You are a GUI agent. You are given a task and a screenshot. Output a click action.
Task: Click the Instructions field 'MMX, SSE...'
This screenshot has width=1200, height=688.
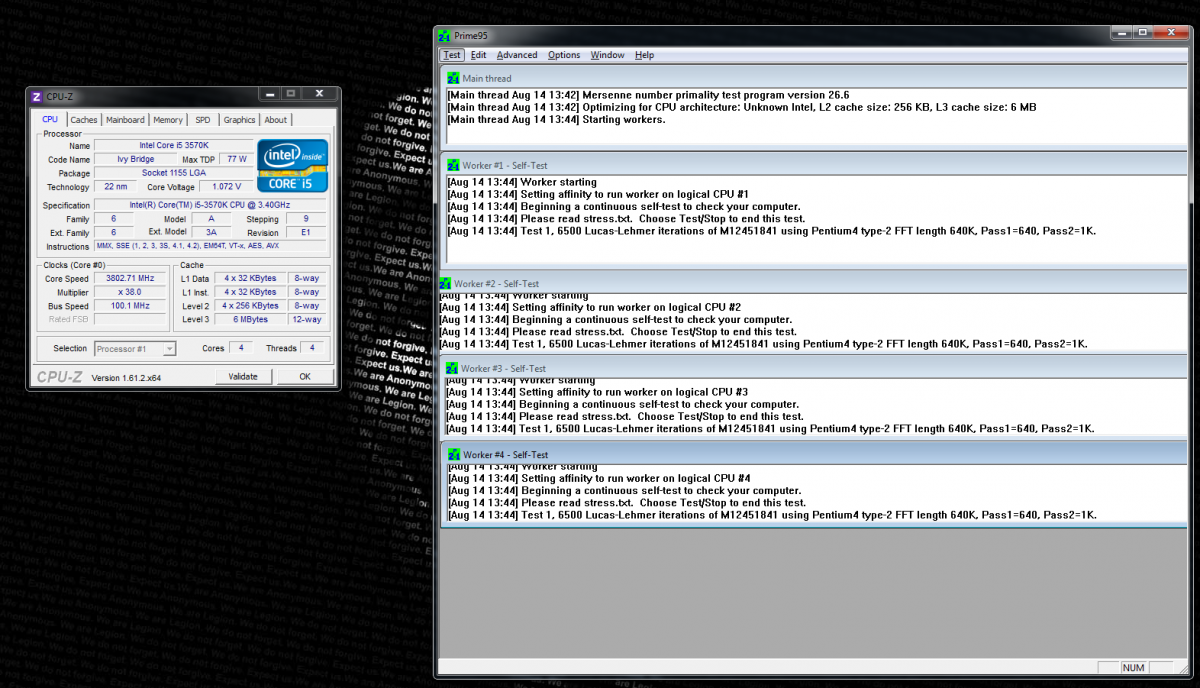(x=210, y=246)
